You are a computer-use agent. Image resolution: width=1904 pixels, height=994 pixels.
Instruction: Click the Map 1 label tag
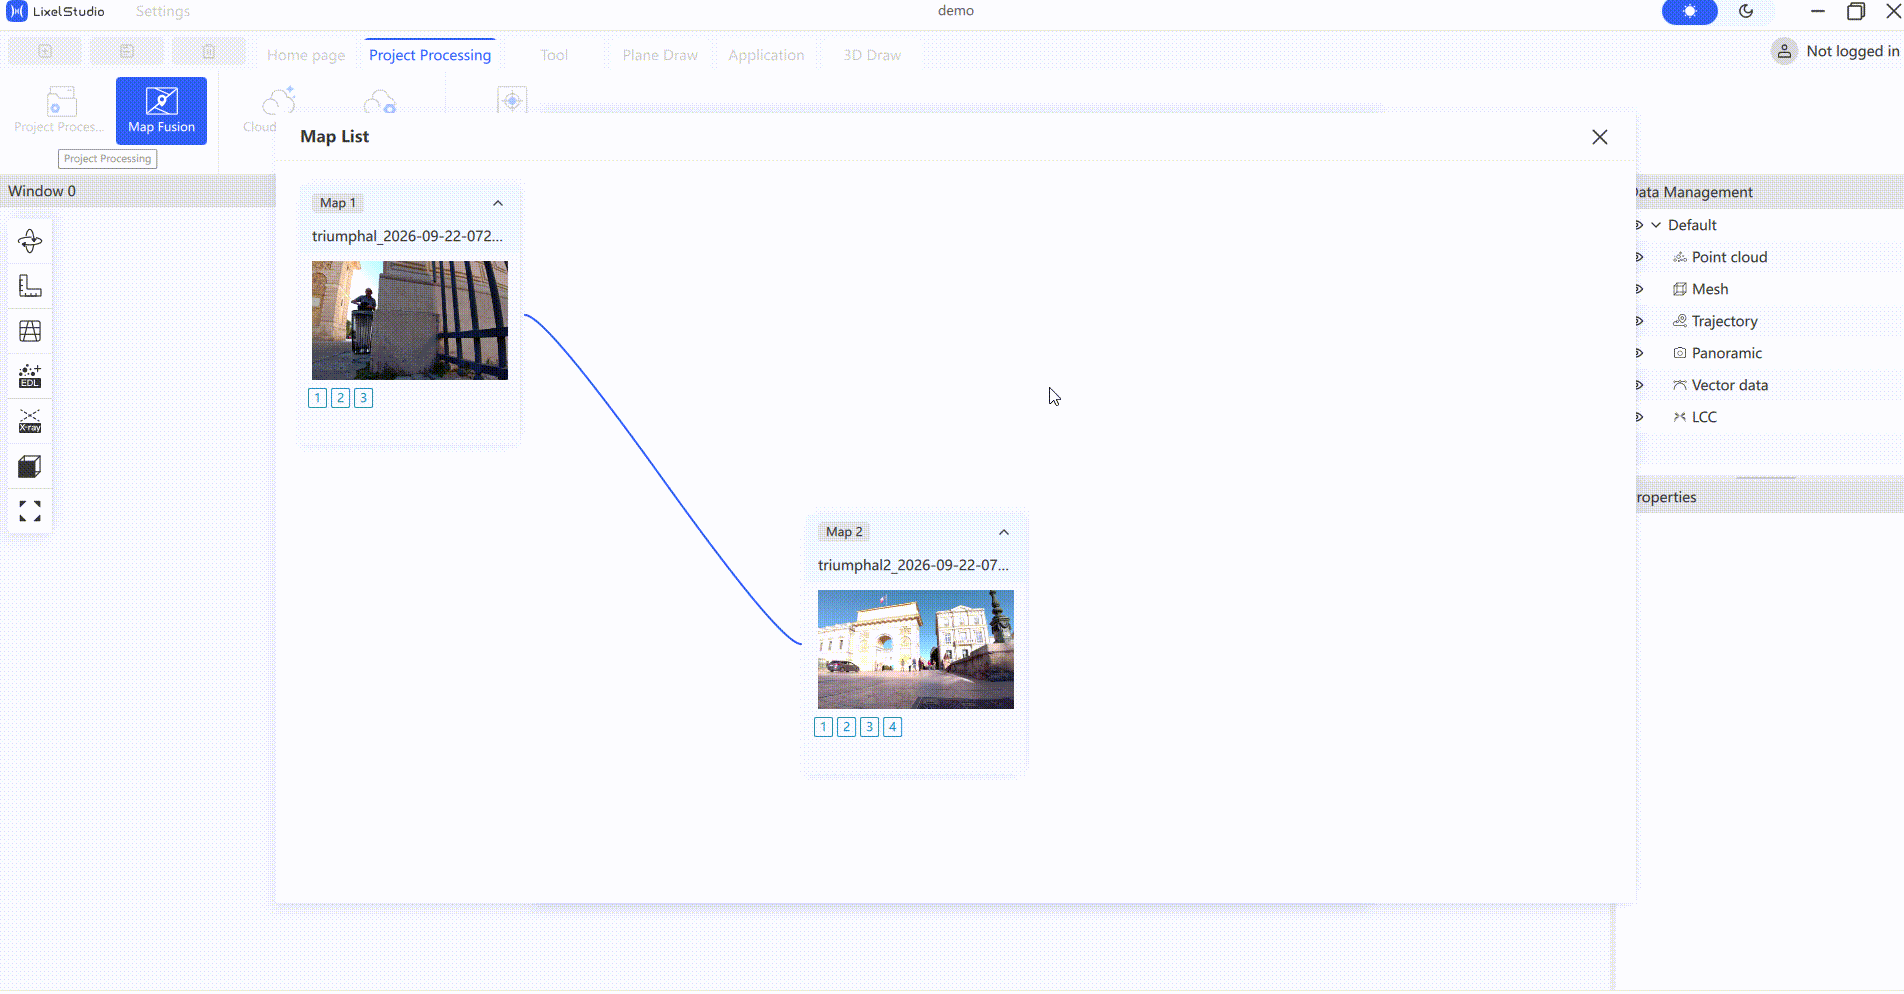tap(338, 203)
